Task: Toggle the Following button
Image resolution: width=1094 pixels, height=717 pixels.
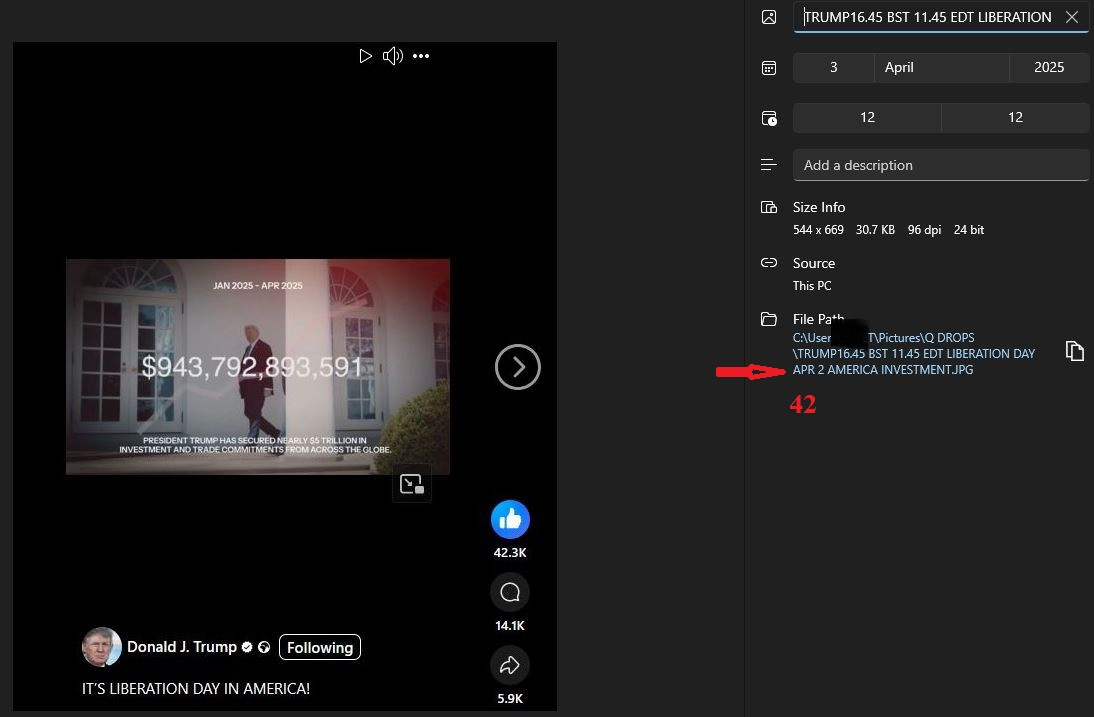Action: [x=319, y=647]
